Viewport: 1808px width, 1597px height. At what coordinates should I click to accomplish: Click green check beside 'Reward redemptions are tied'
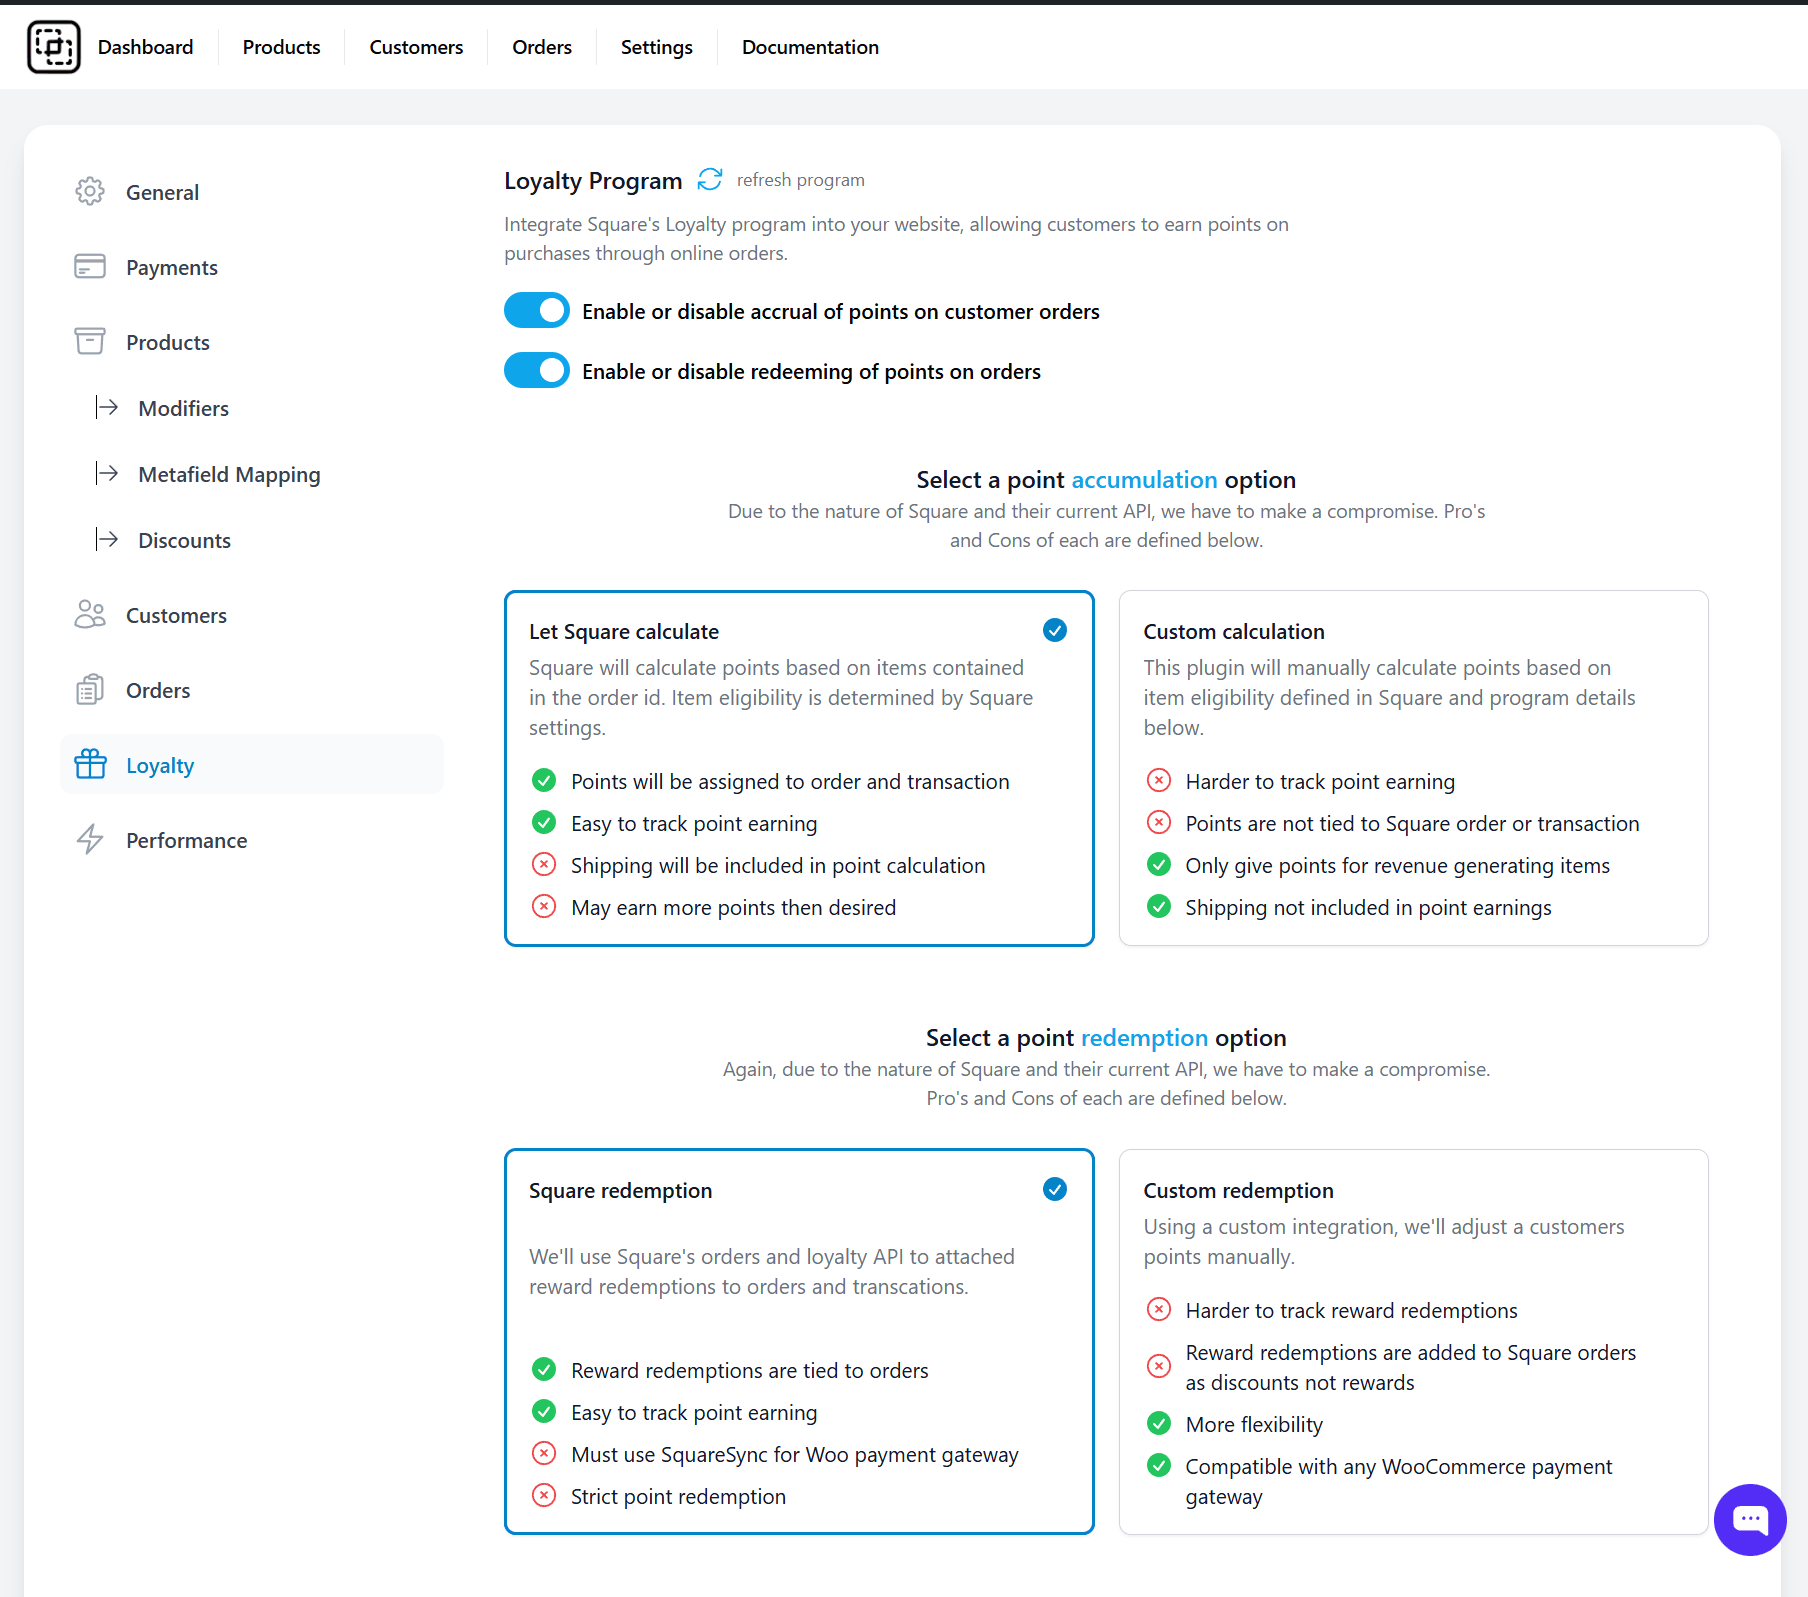click(x=544, y=1370)
